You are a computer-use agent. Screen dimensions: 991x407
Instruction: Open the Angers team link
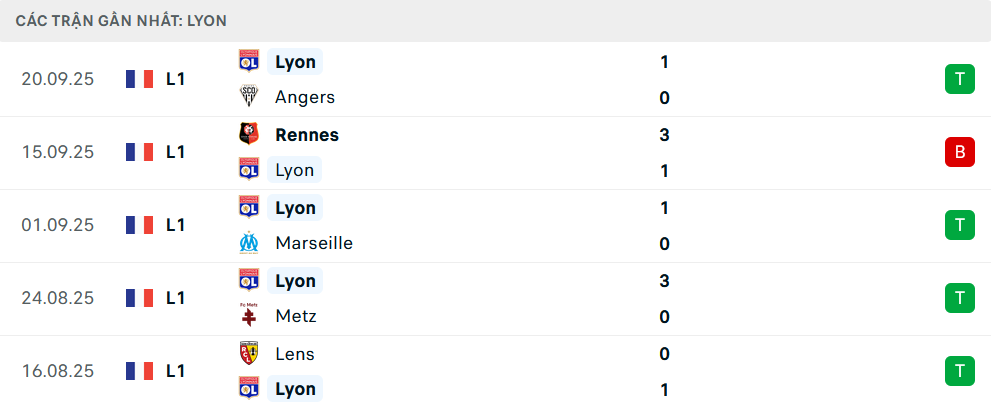click(304, 97)
